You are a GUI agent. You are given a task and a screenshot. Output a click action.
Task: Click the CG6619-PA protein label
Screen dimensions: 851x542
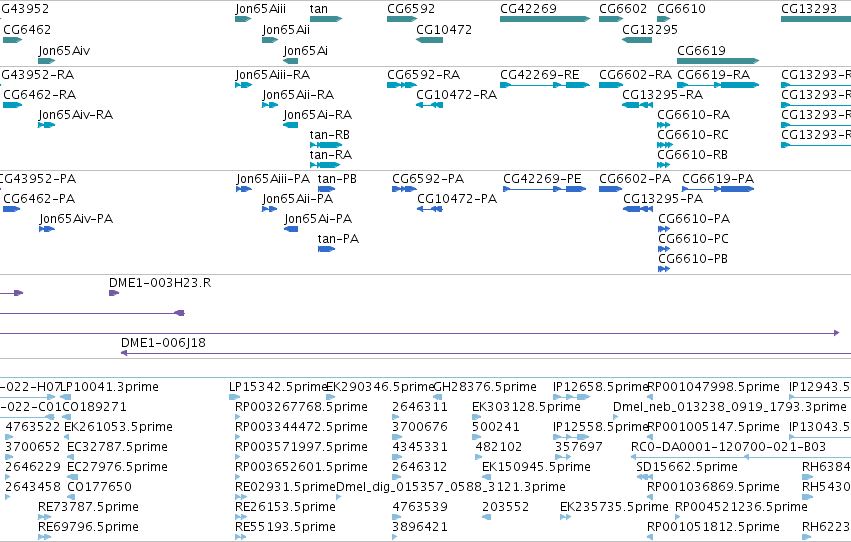pyautogui.click(x=717, y=178)
